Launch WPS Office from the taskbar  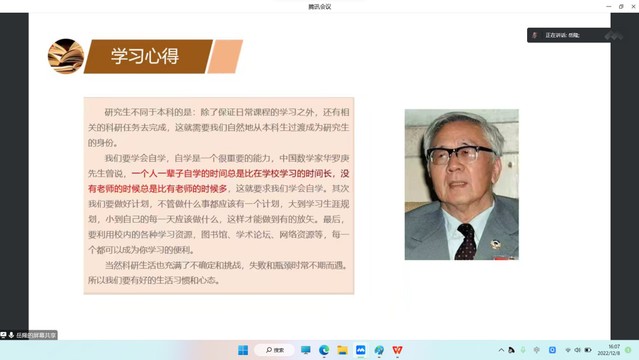tap(397, 350)
